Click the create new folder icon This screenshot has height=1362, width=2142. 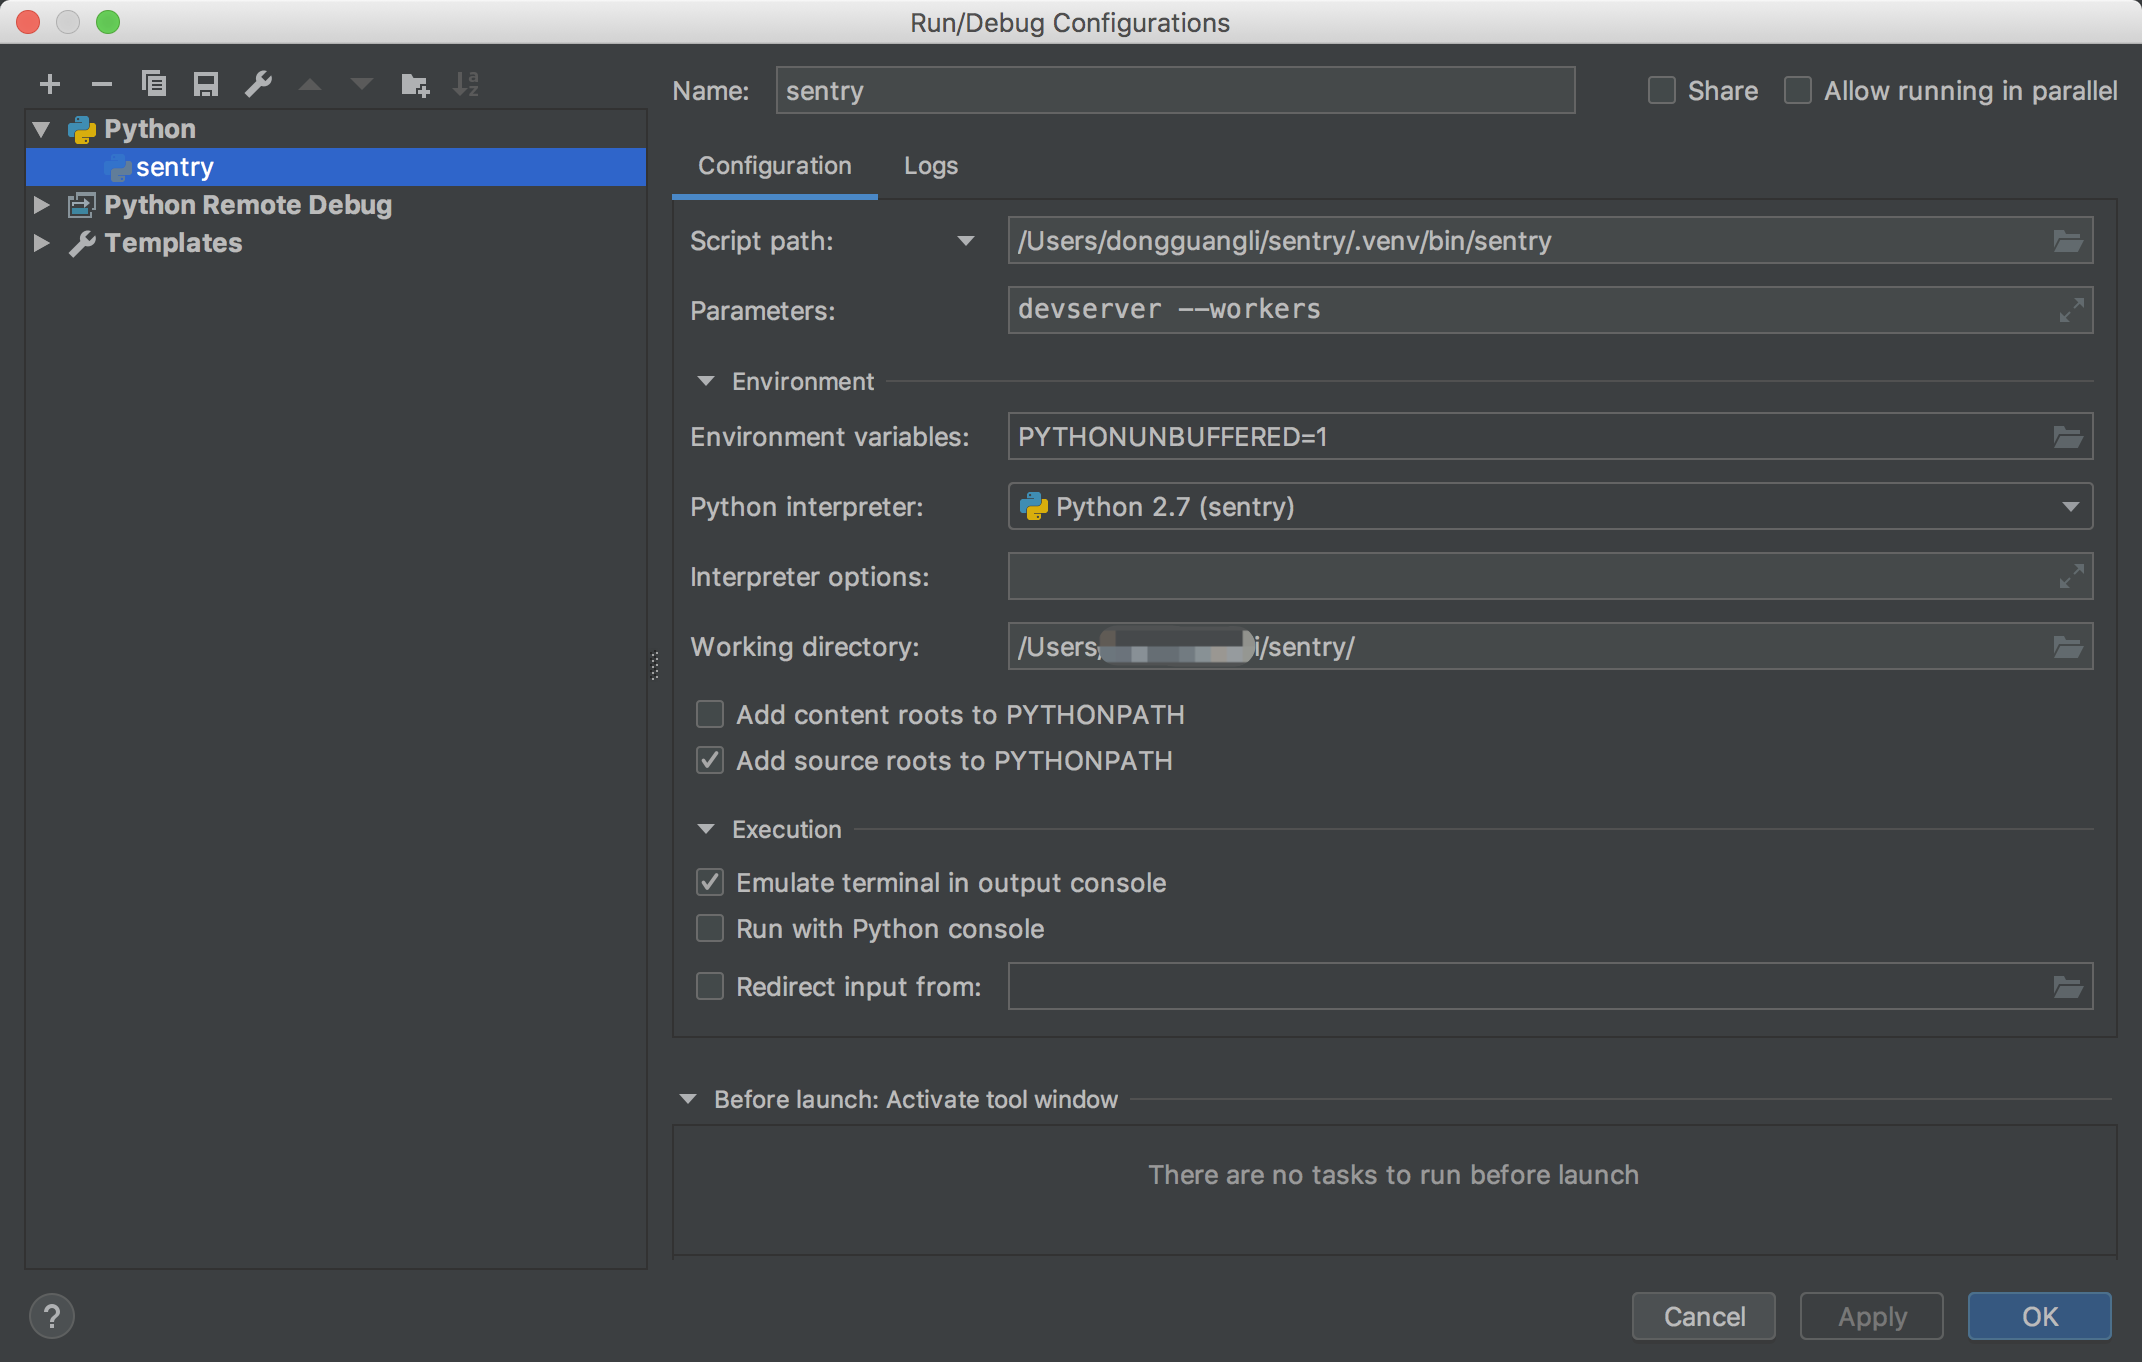tap(415, 85)
